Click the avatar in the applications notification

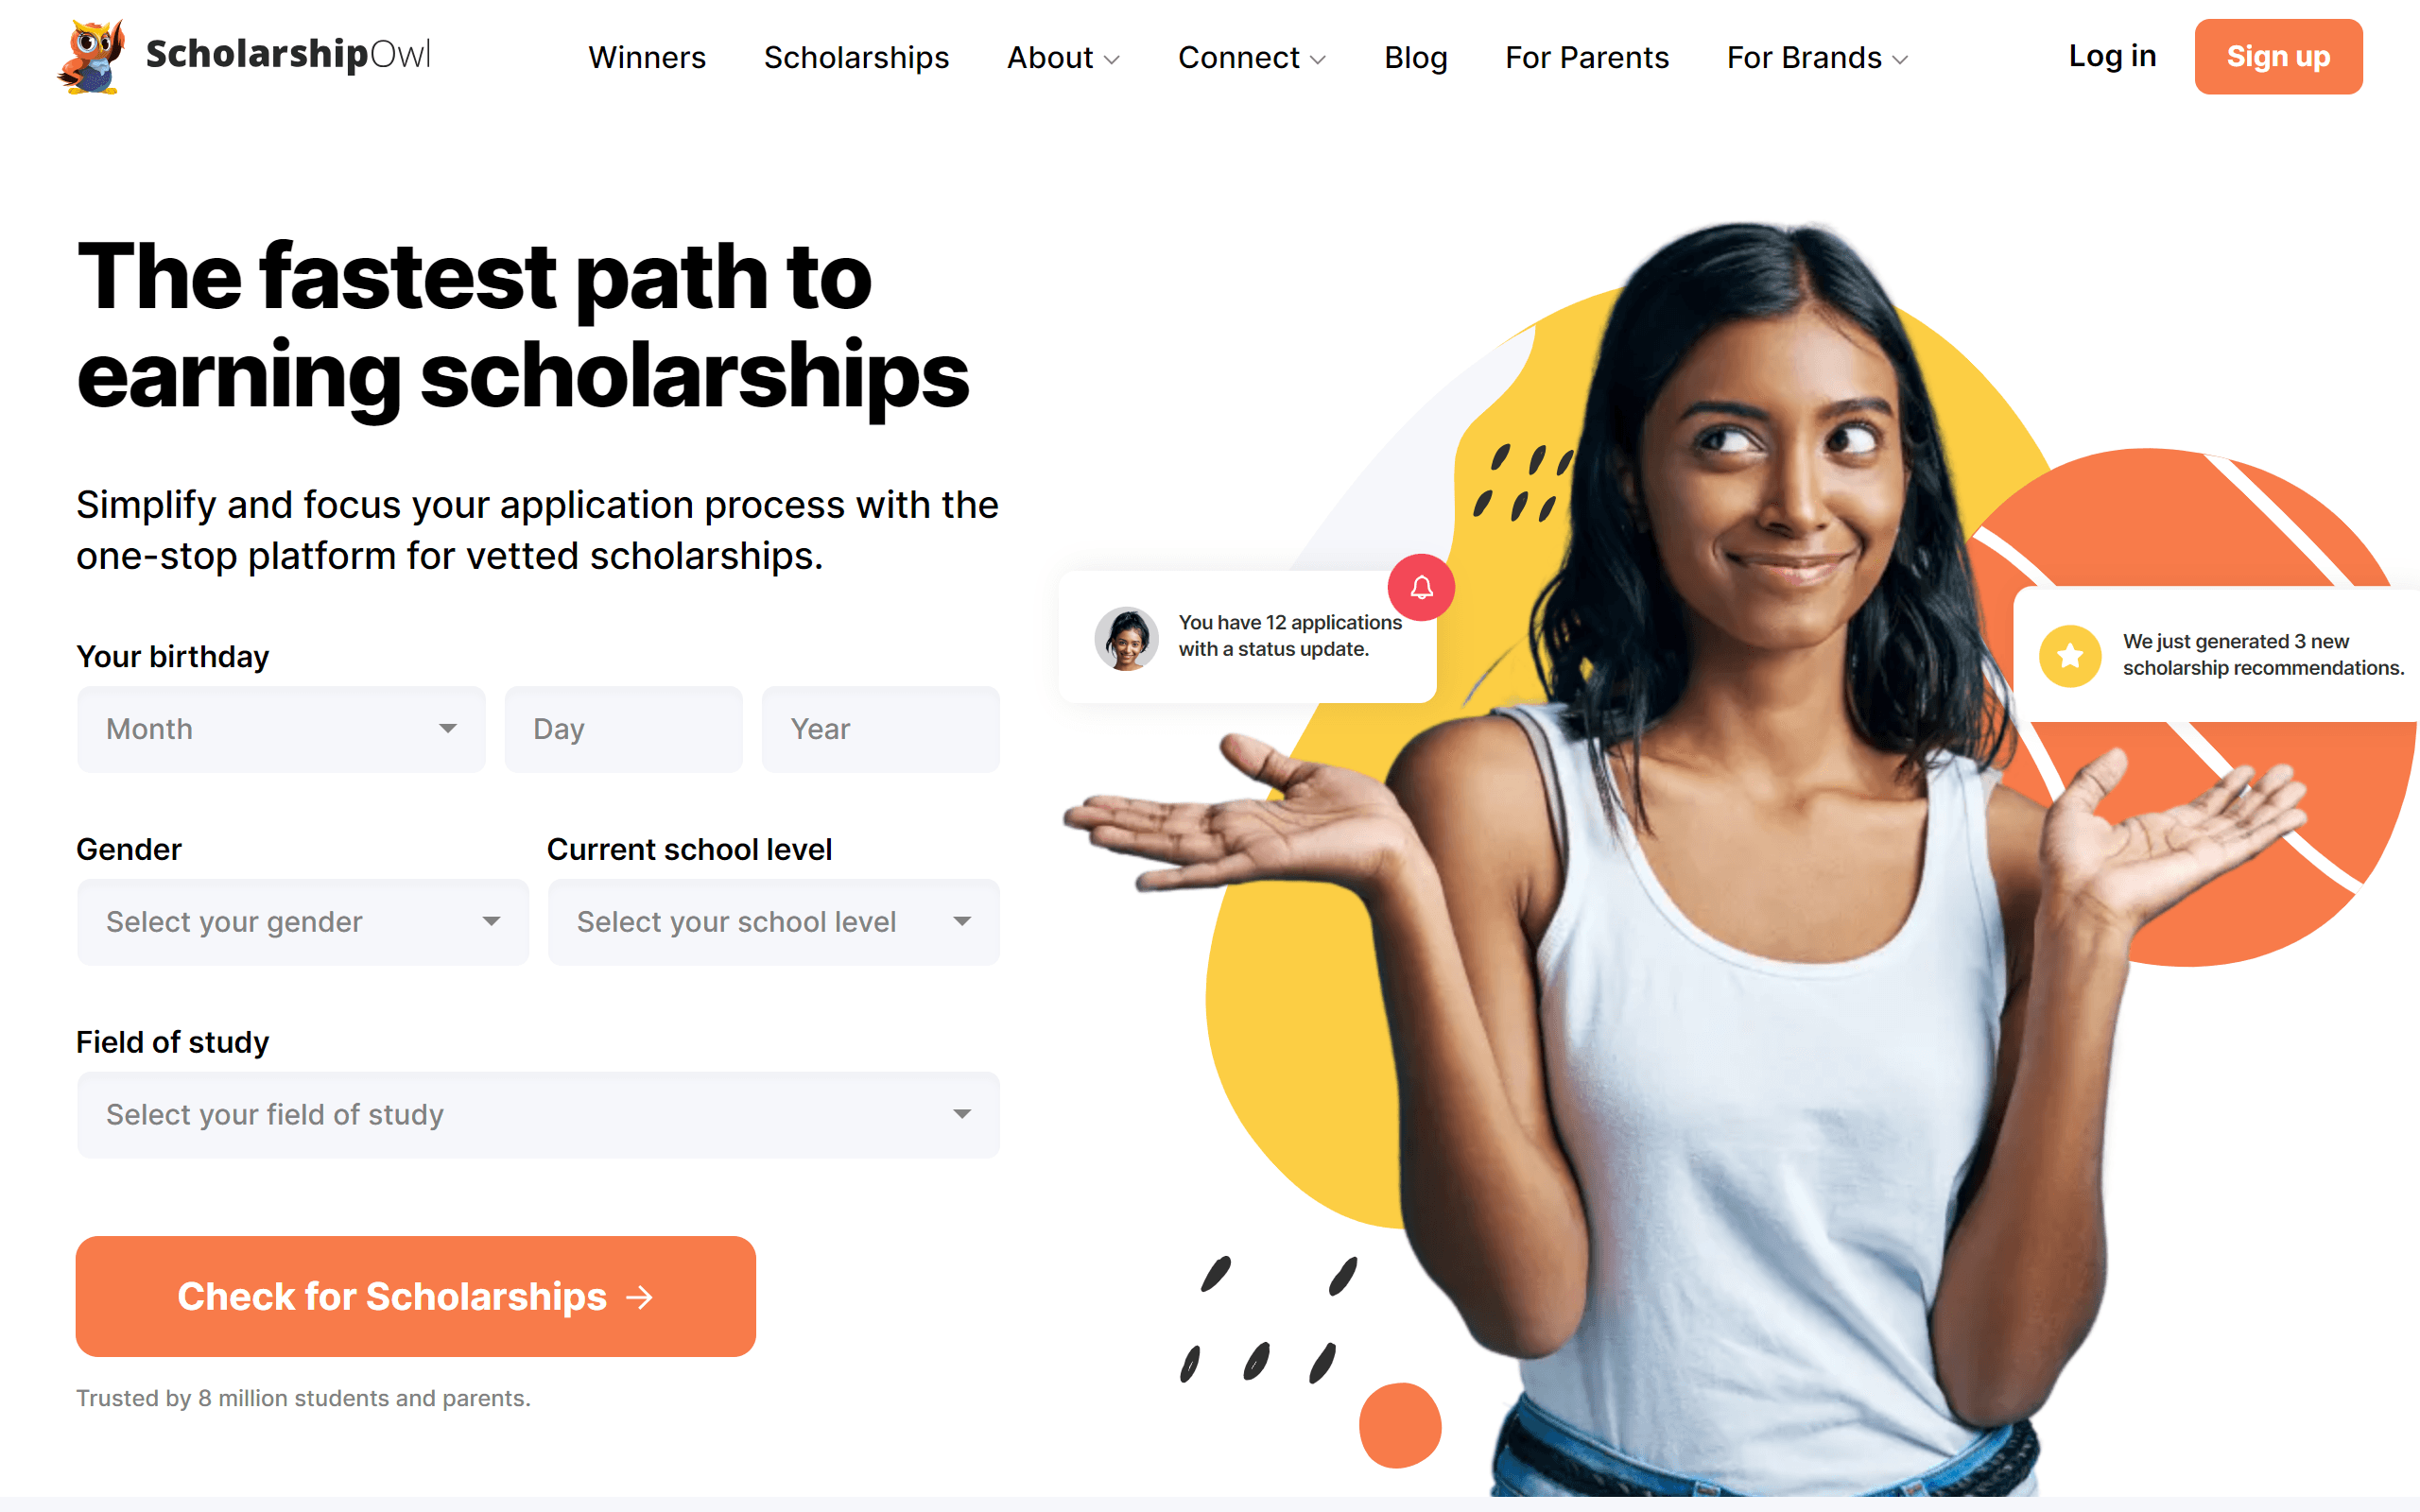(1126, 638)
